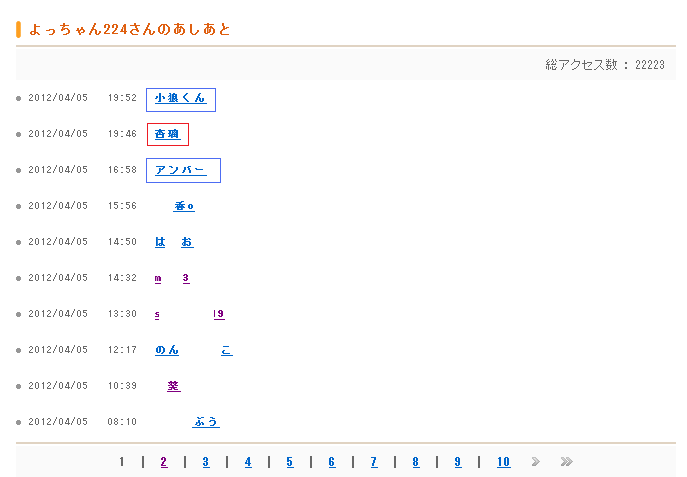The width and height of the screenshot is (687, 477).
Task: Jump to last page double-arrow icon
Action: click(x=566, y=462)
